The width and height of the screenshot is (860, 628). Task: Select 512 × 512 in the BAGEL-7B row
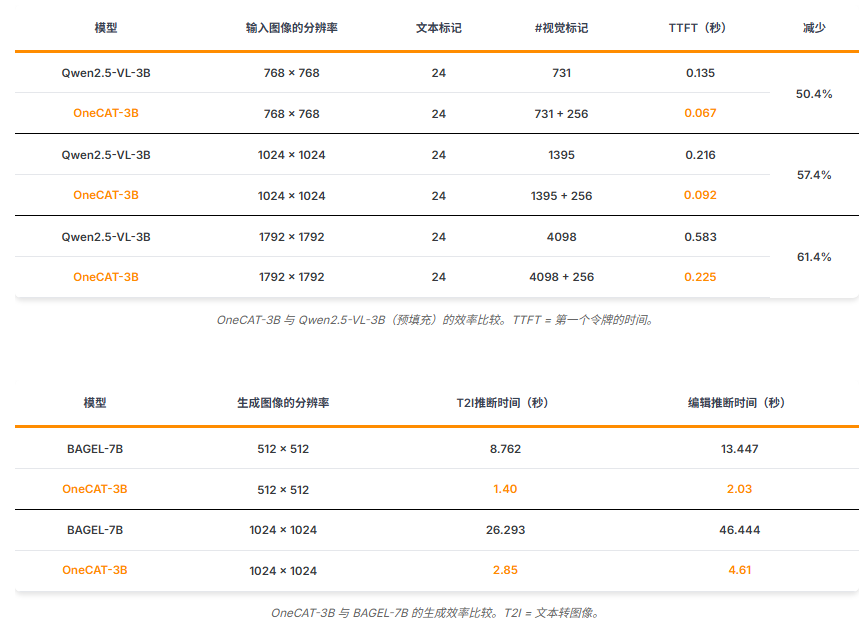click(283, 449)
